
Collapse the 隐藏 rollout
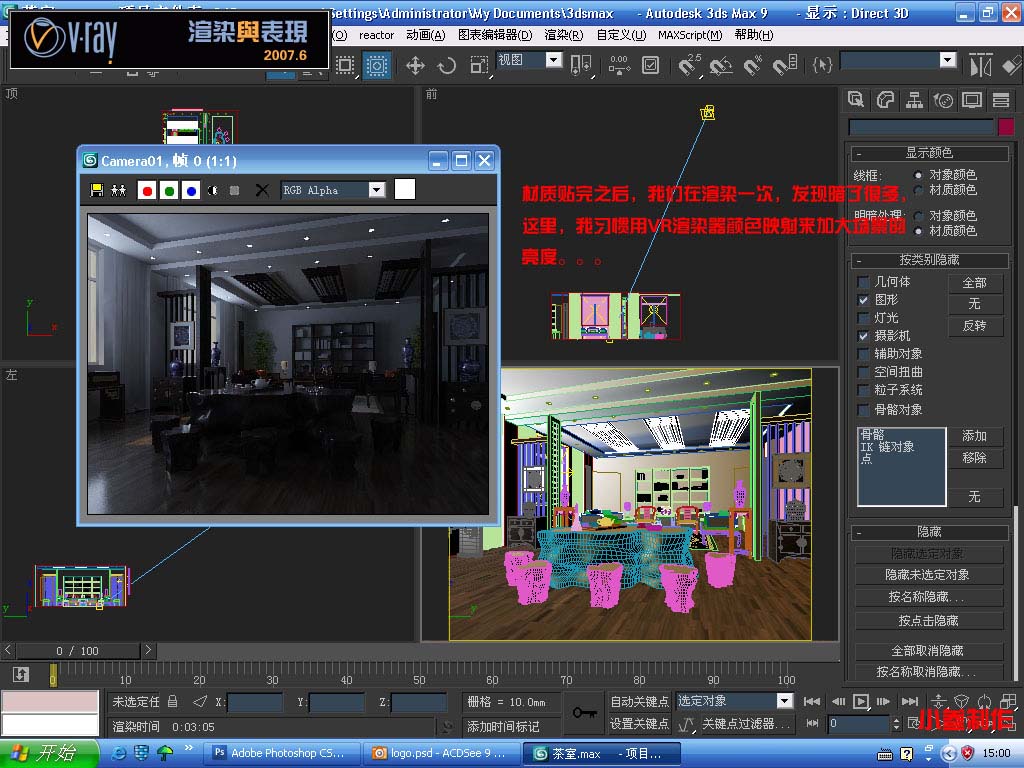(x=929, y=532)
